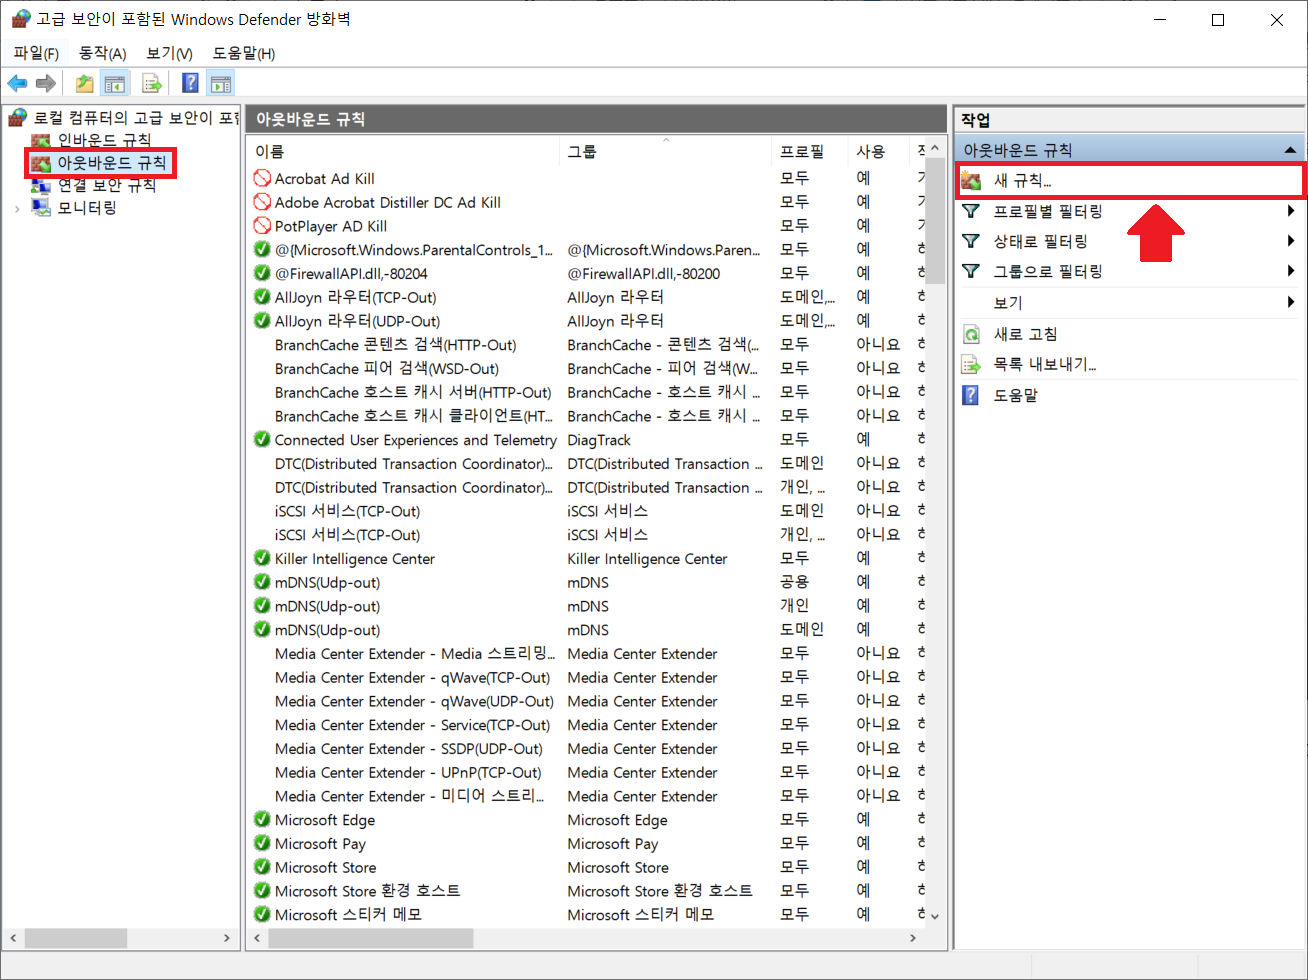Open the 보기(V) menu

point(169,53)
